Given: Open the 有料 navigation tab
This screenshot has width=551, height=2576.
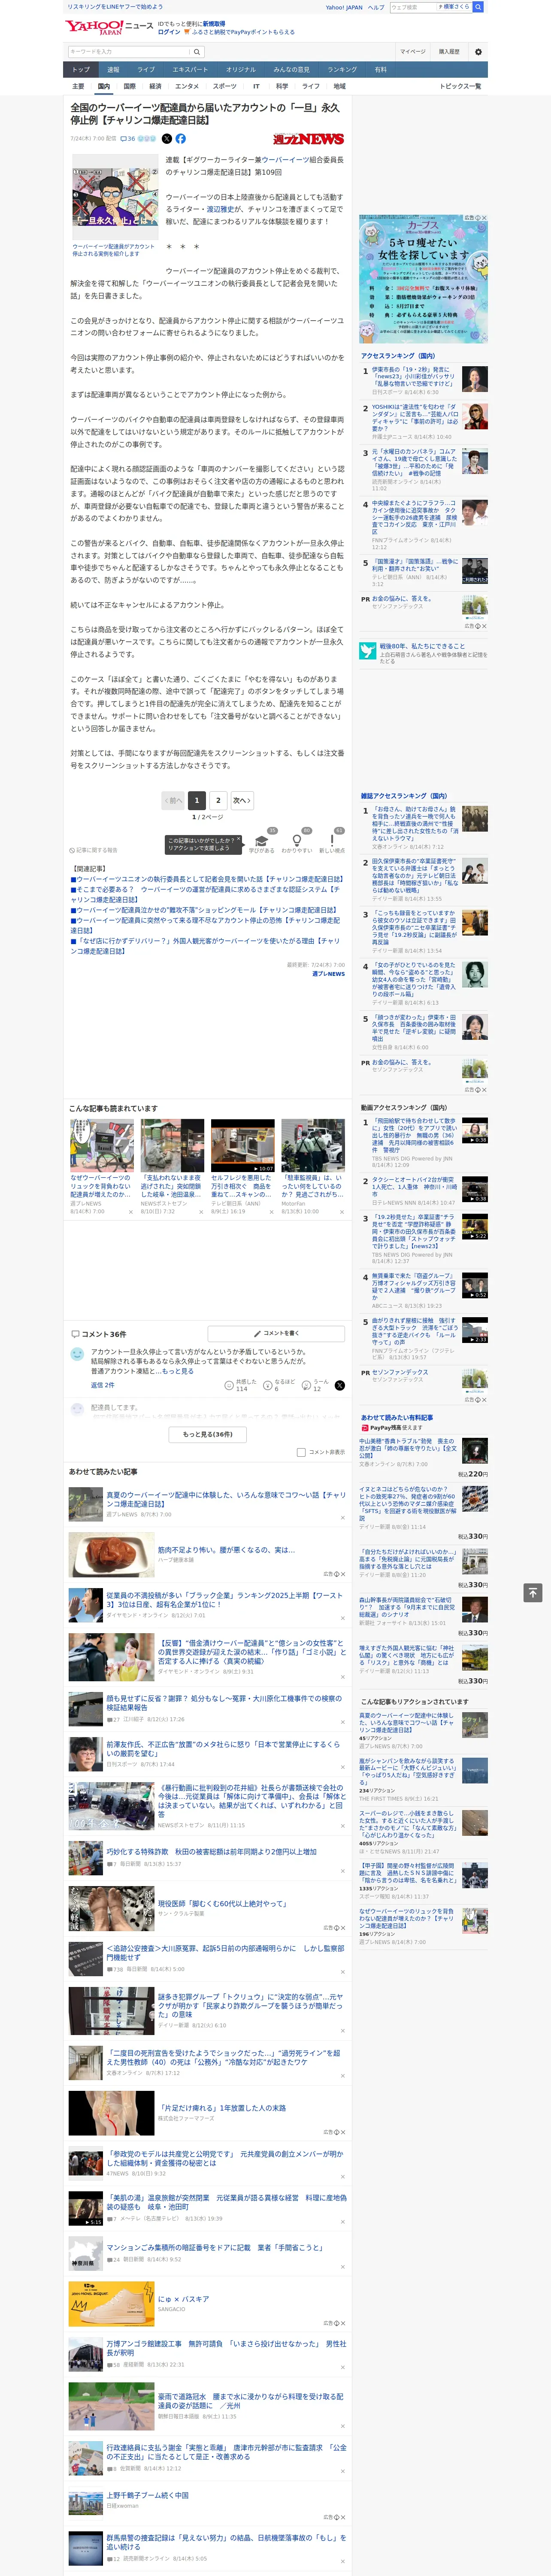Looking at the screenshot, I should click(x=380, y=70).
